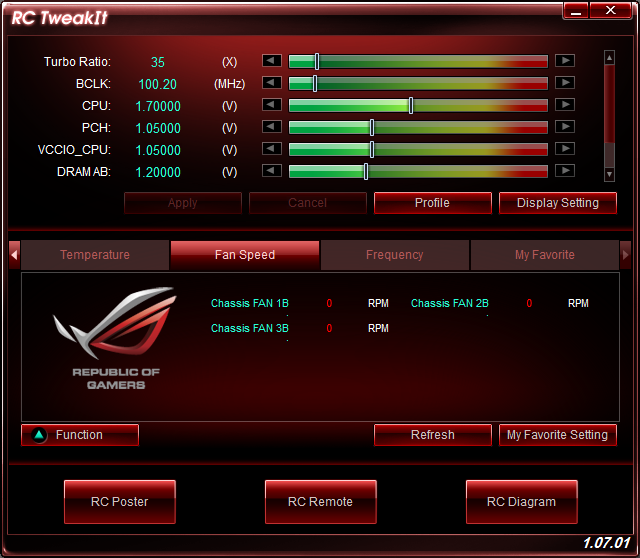
Task: Close the RC TweakIt window
Action: [x=611, y=10]
